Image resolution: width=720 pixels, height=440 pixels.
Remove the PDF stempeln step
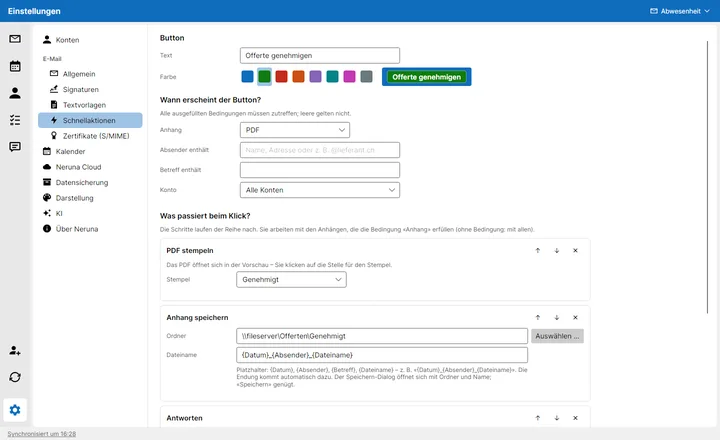click(x=575, y=250)
